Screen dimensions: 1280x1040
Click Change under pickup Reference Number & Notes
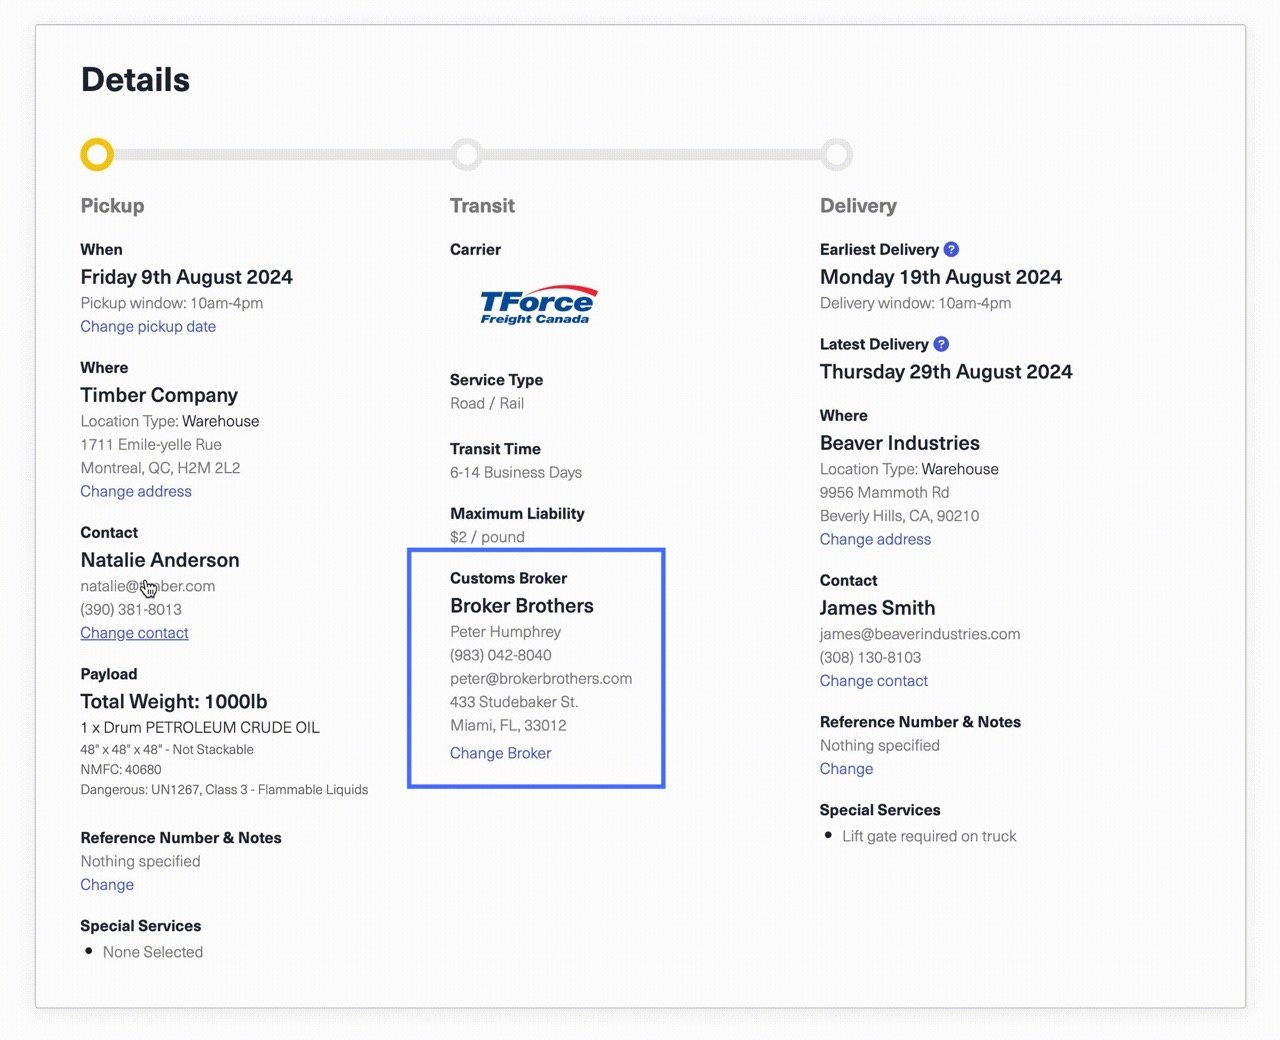pyautogui.click(x=107, y=885)
